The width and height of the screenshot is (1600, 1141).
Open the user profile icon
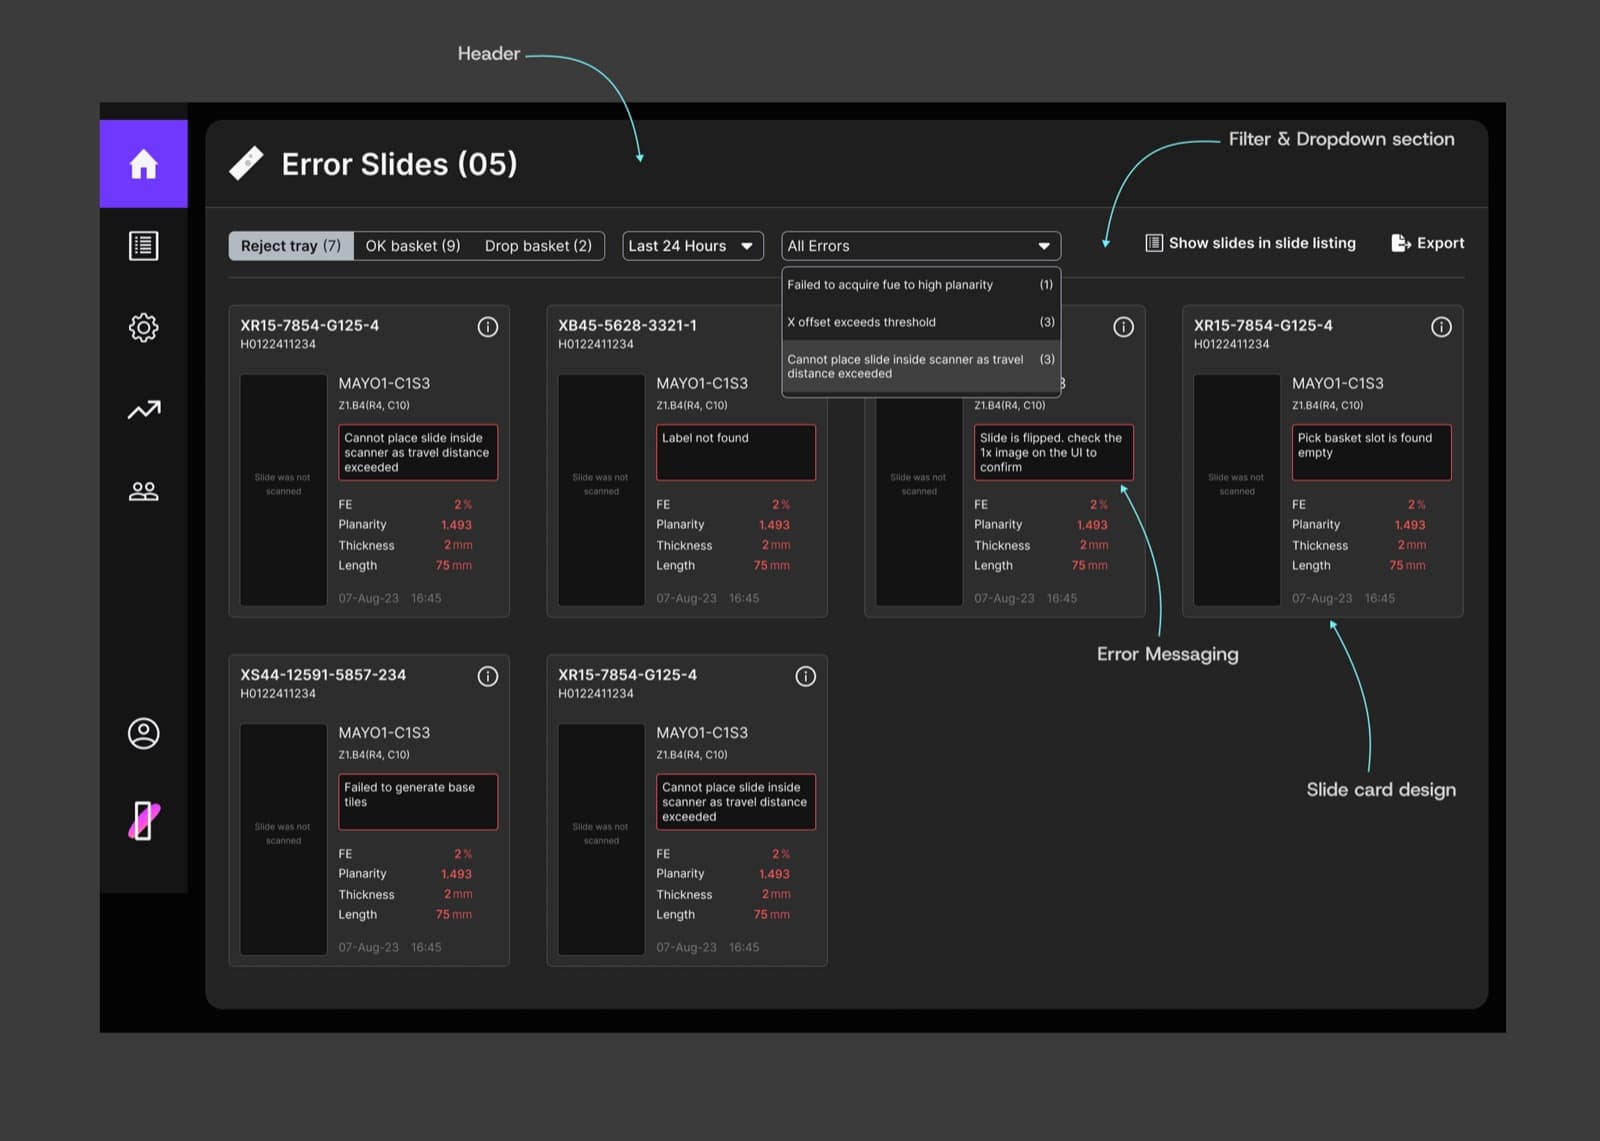click(x=143, y=733)
